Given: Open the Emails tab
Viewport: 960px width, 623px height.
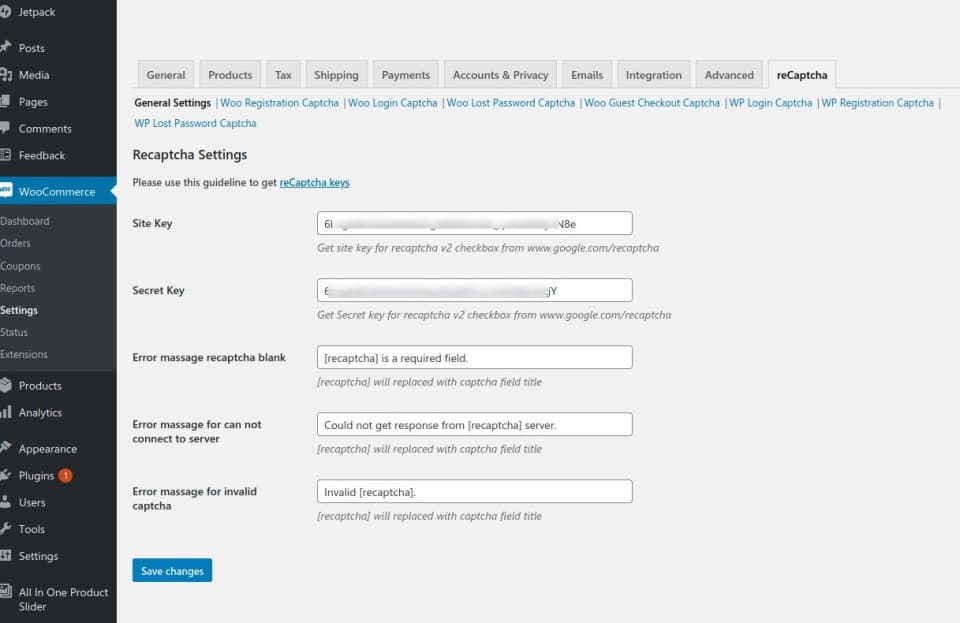Looking at the screenshot, I should [587, 75].
